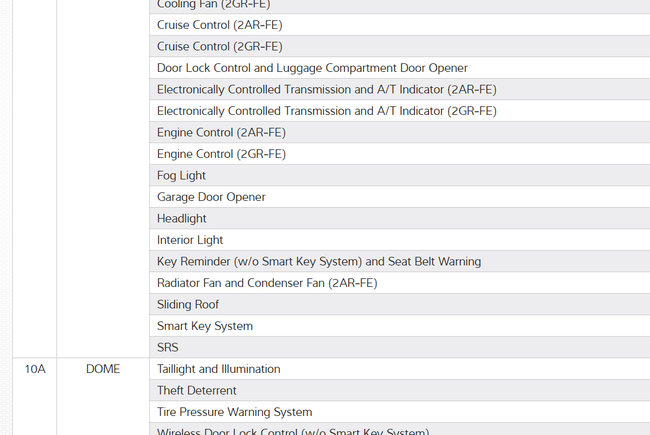Select the Fog Light row
Viewport: 650px width, 435px height.
[181, 176]
